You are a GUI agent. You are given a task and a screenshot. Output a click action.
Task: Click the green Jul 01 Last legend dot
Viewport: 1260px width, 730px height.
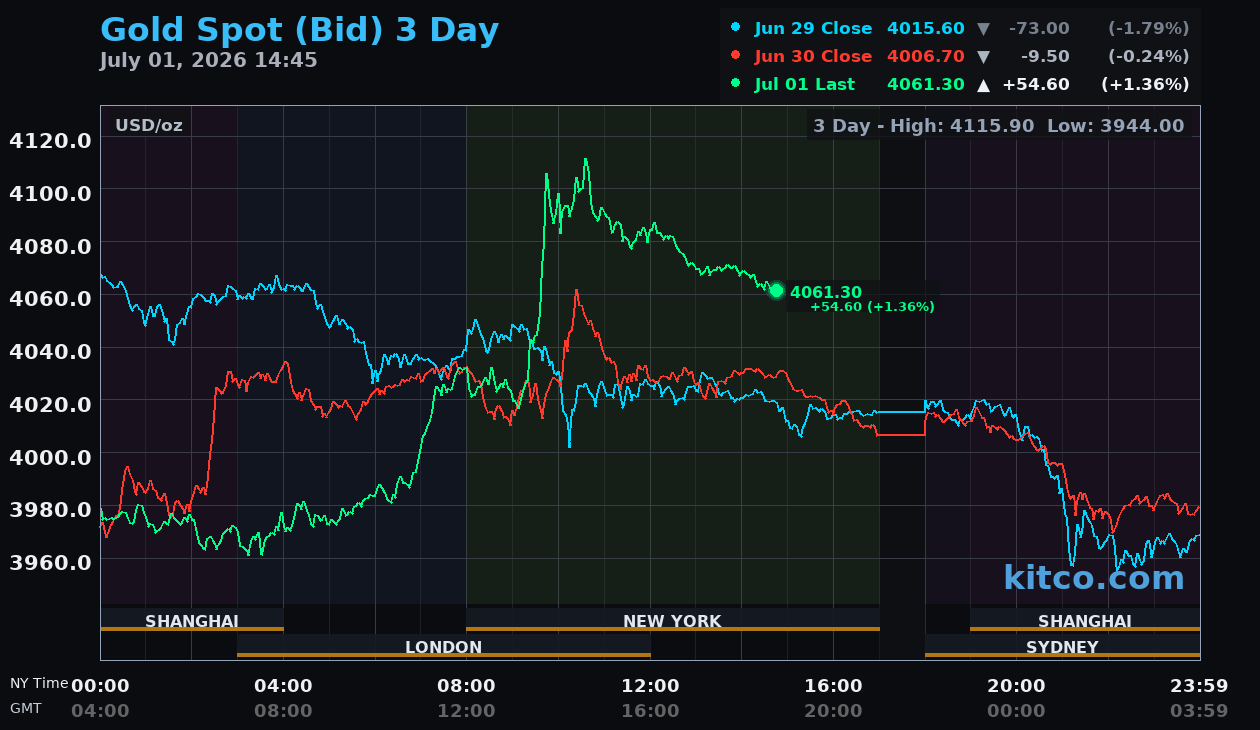[737, 83]
